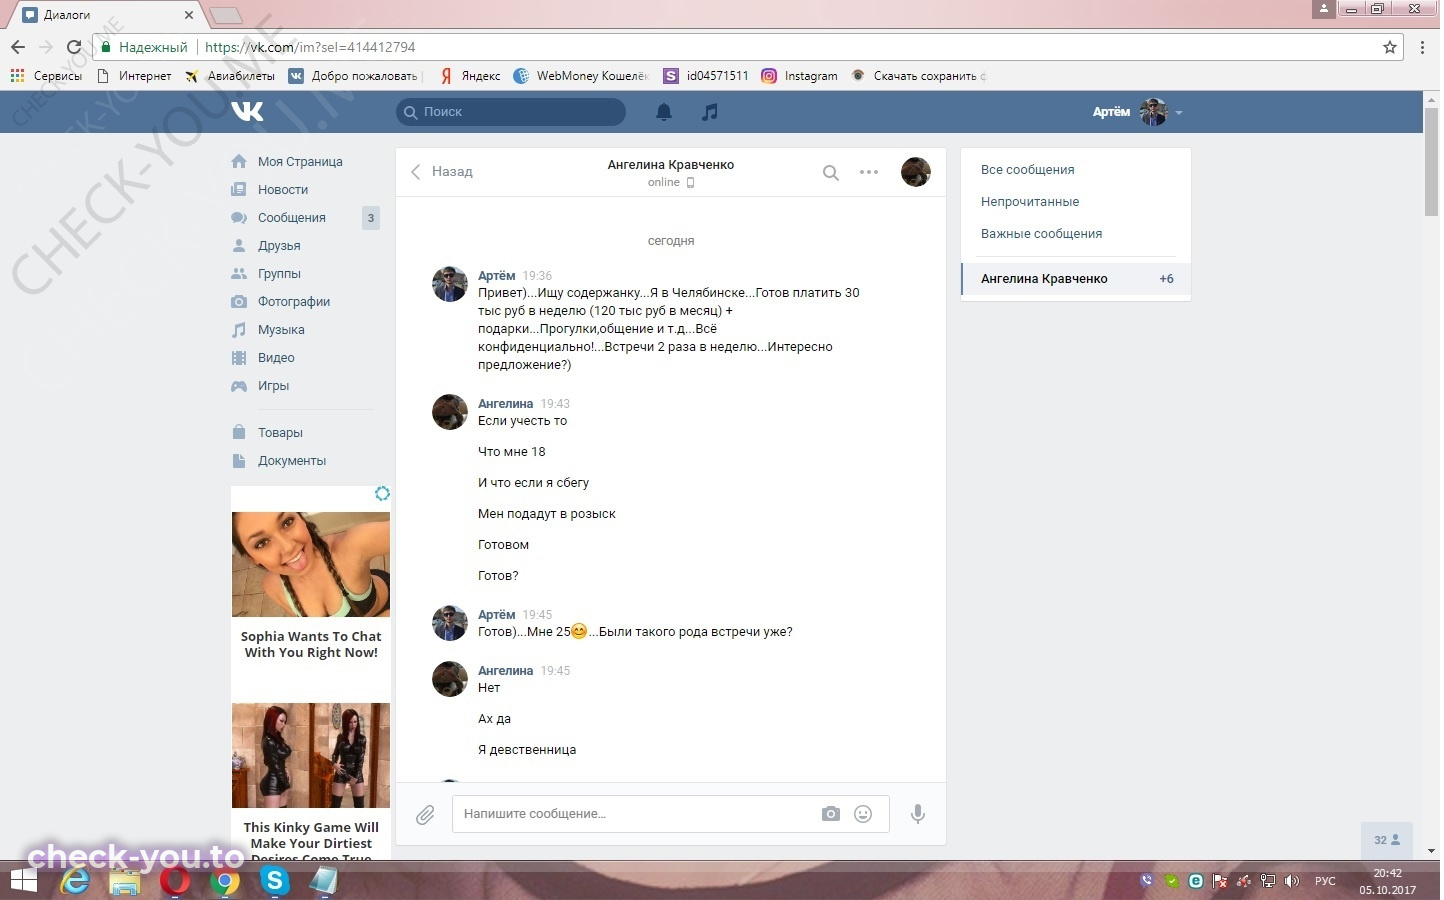Open conversation actions three-dots menu

pyautogui.click(x=869, y=172)
